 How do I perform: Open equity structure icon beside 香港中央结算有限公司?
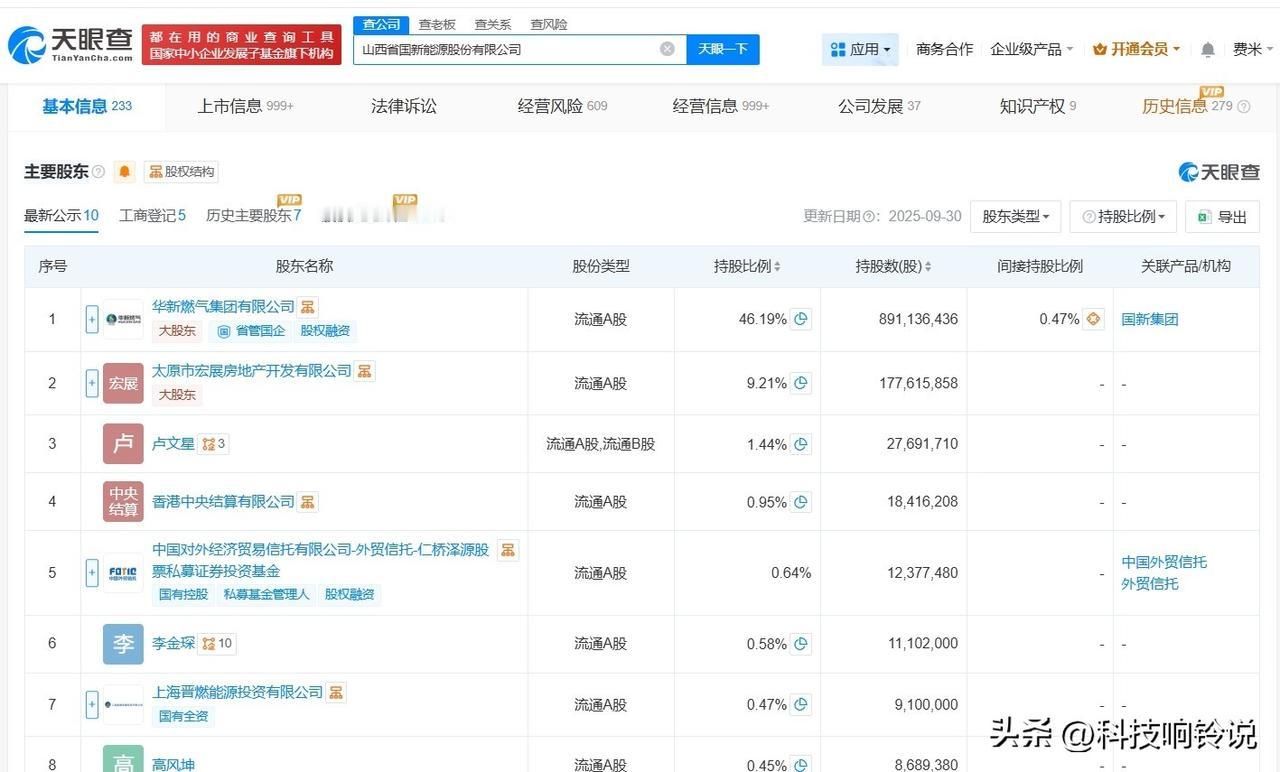[308, 502]
